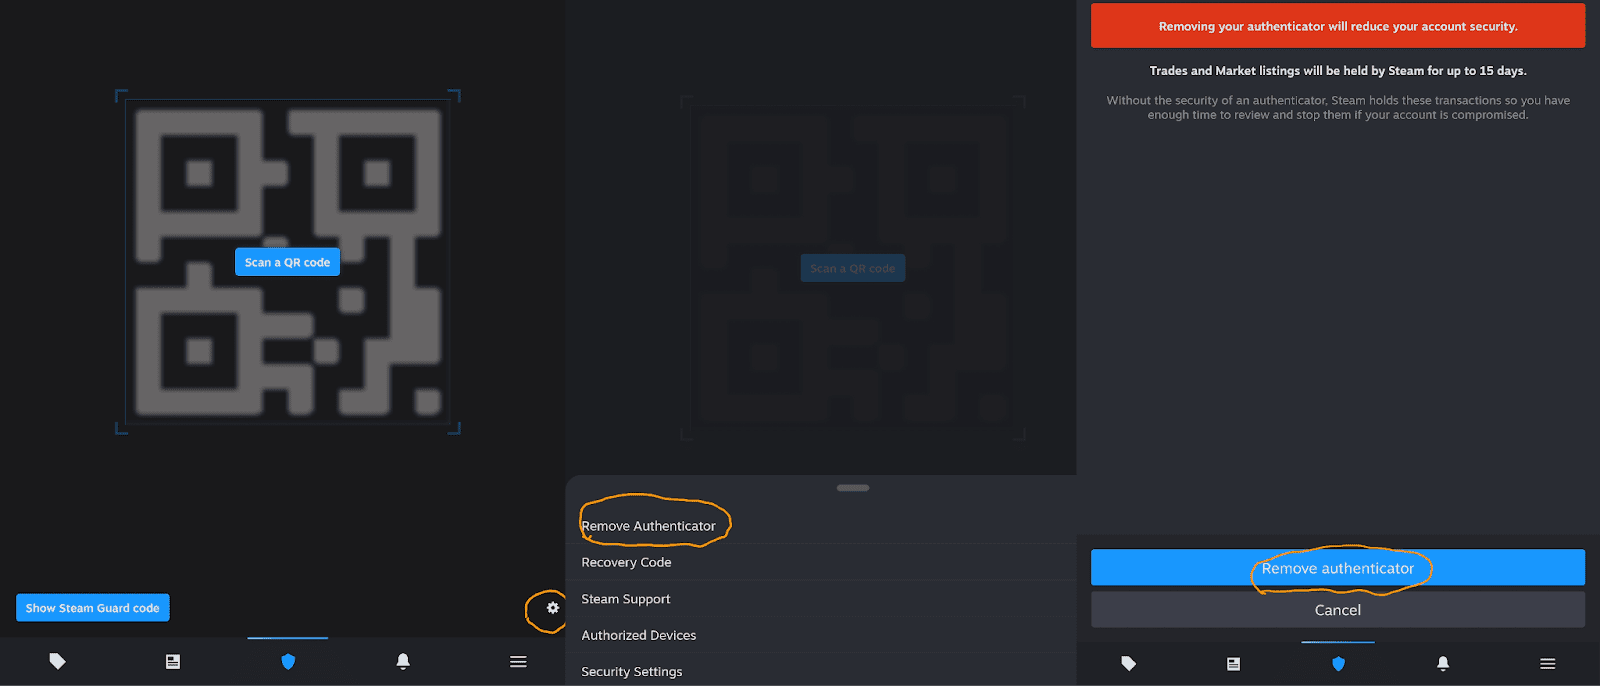The height and width of the screenshot is (686, 1600).
Task: Click the red account security warning banner
Action: click(1338, 26)
